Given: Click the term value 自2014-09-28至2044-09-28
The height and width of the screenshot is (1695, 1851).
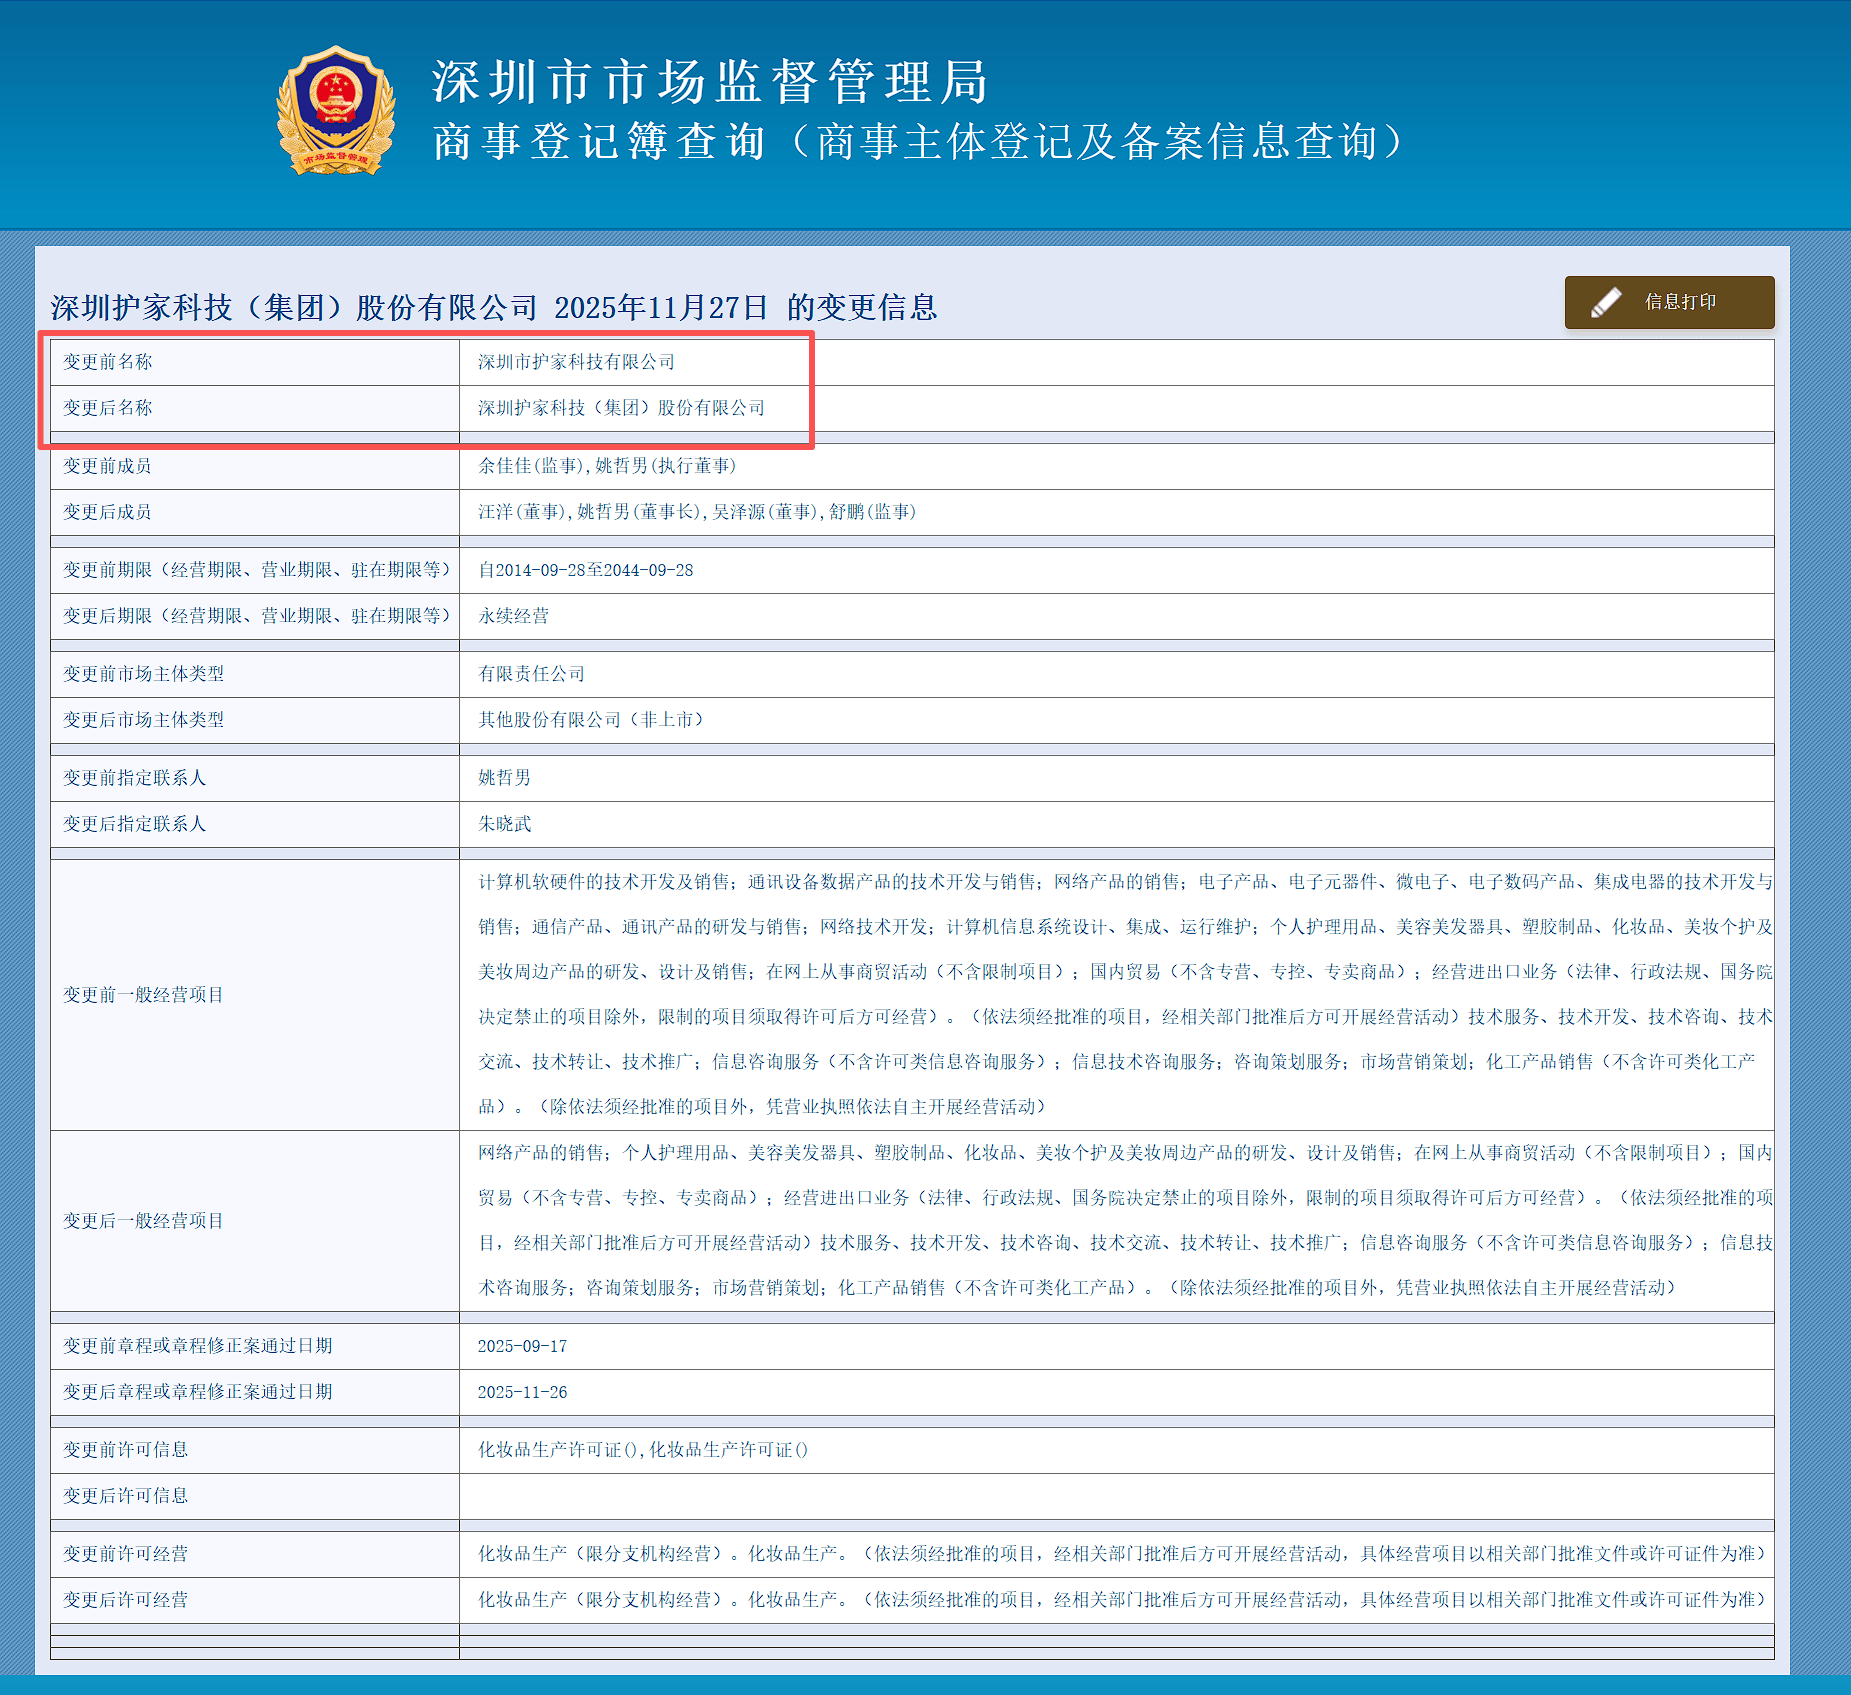Looking at the screenshot, I should 585,570.
